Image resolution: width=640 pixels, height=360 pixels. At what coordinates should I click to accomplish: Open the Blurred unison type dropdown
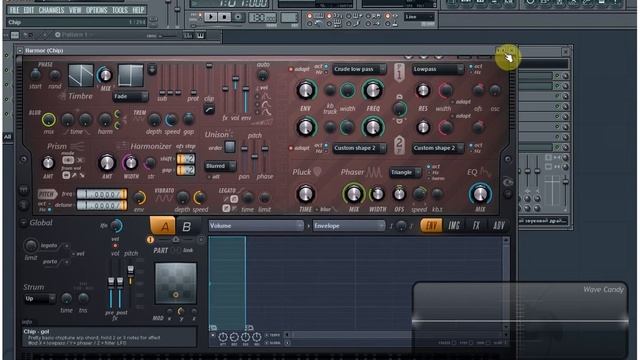click(220, 166)
